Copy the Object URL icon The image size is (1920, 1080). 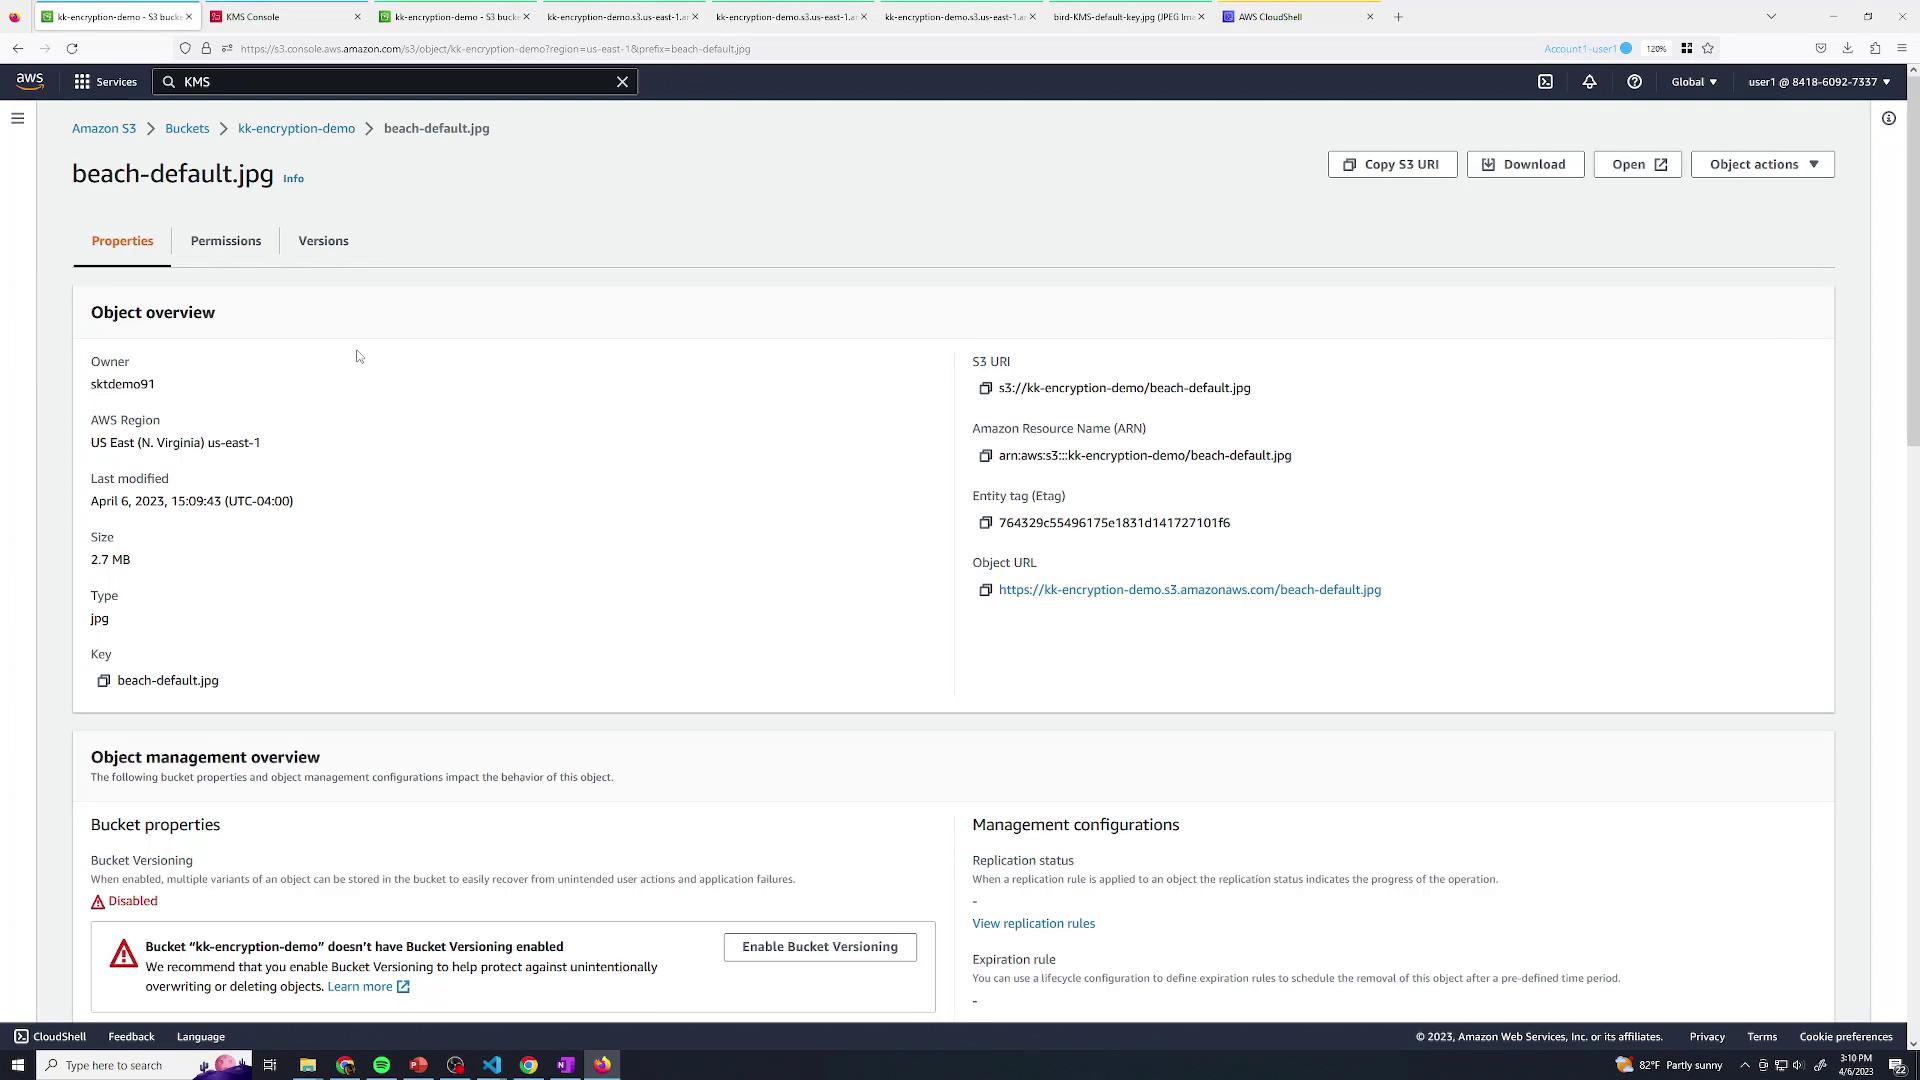pos(985,590)
